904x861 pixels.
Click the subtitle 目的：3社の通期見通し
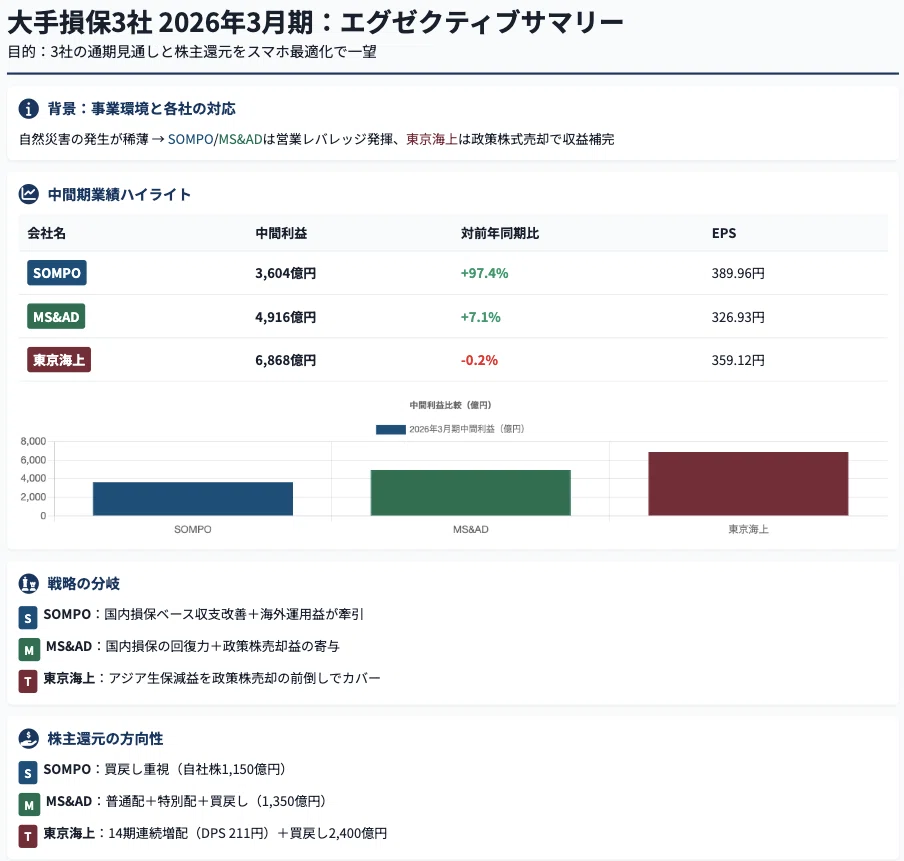coord(192,51)
